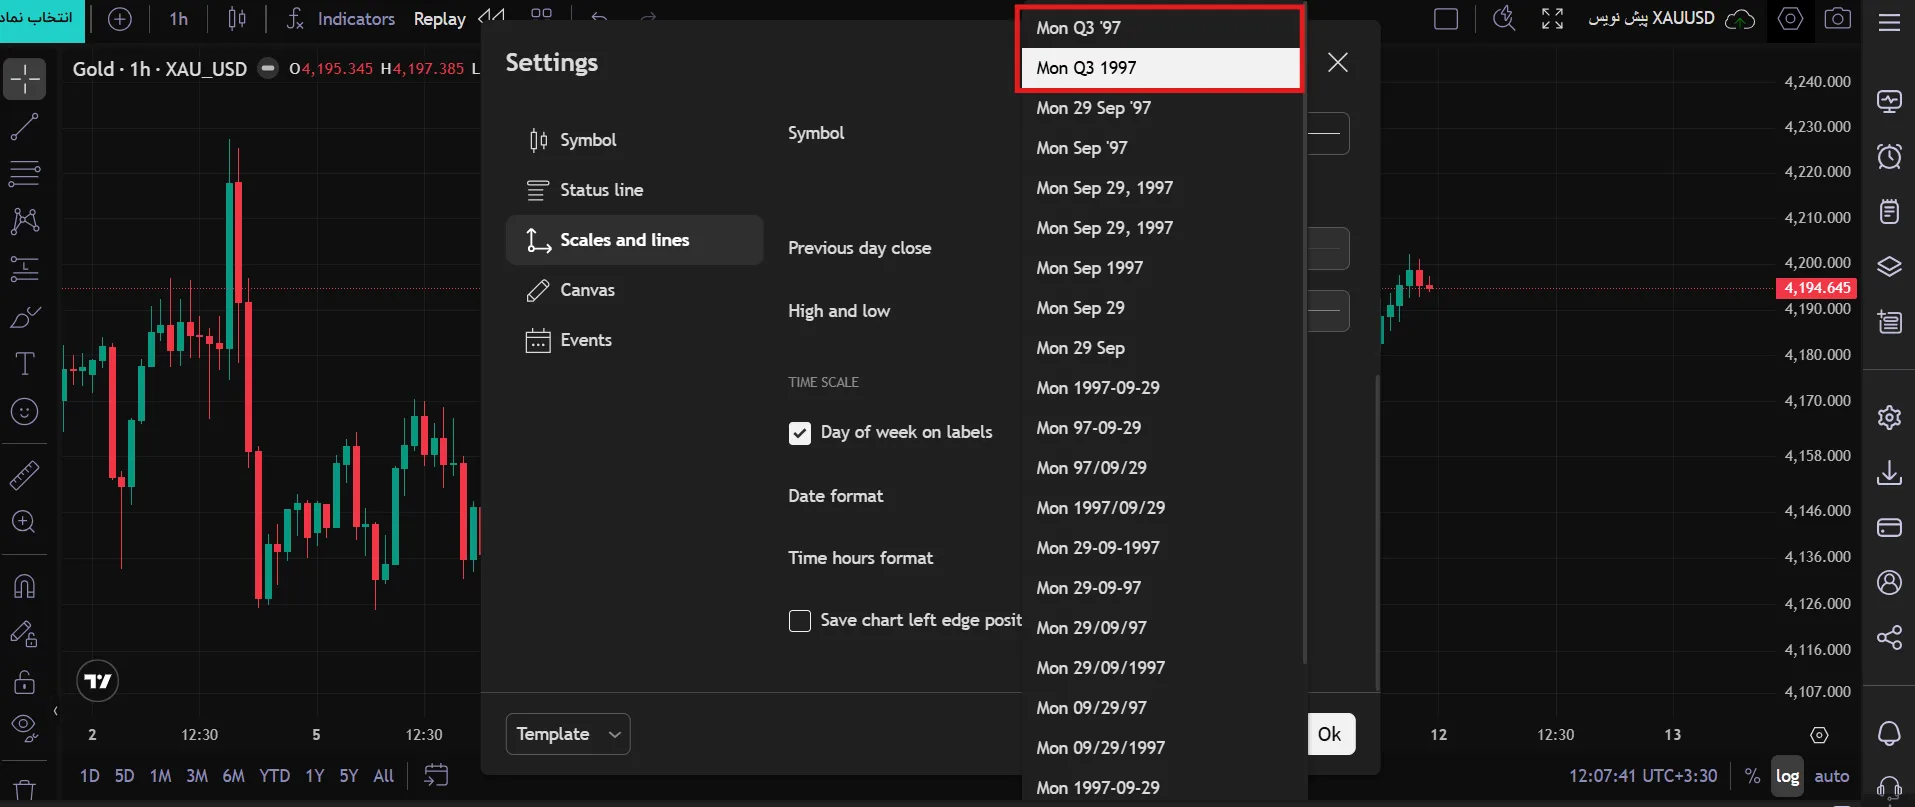Open the Template dropdown

[568, 735]
